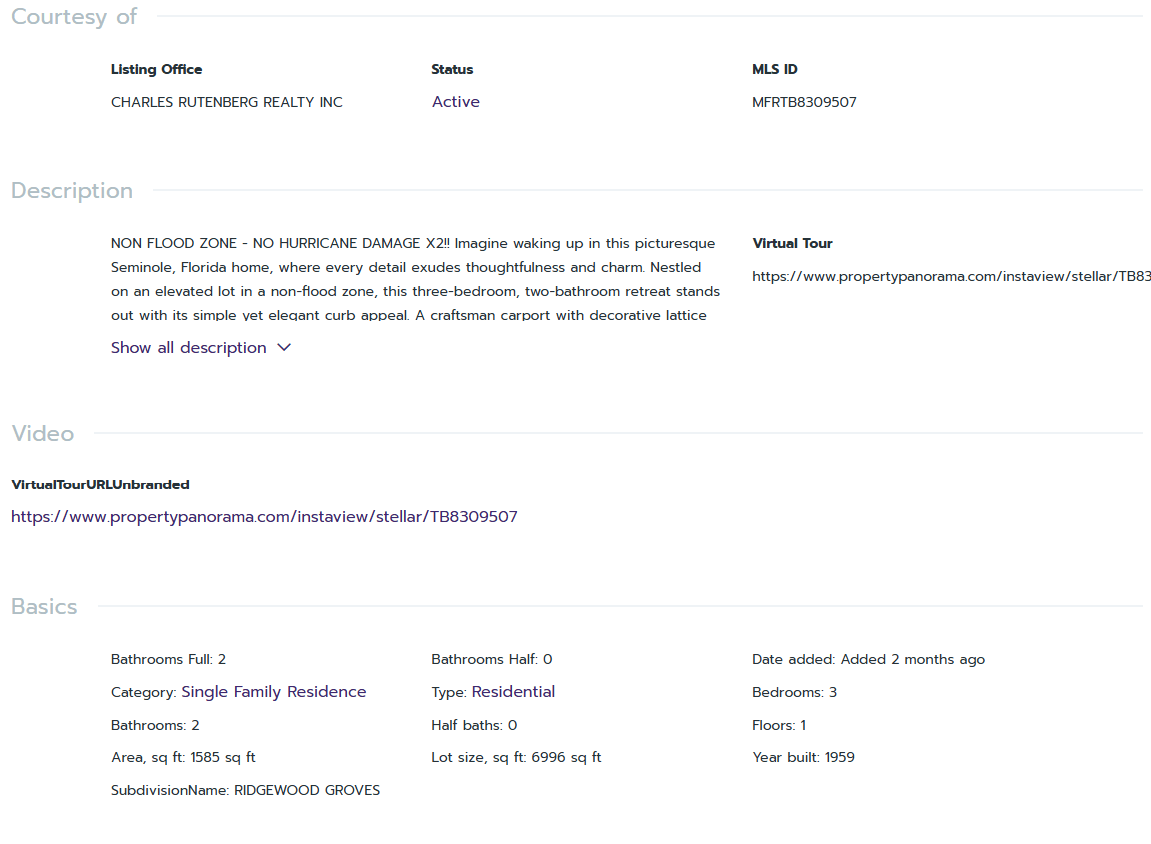The height and width of the screenshot is (844, 1151).
Task: Click the Year built: 1959 entry
Action: (x=803, y=757)
